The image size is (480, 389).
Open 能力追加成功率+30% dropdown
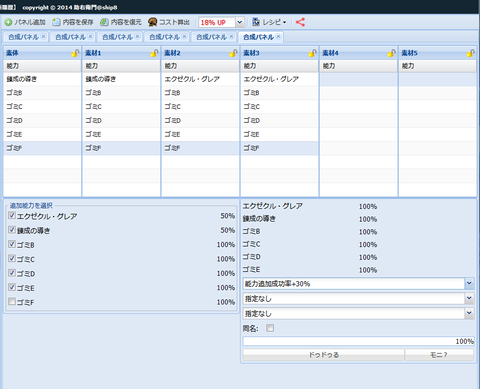click(x=469, y=284)
